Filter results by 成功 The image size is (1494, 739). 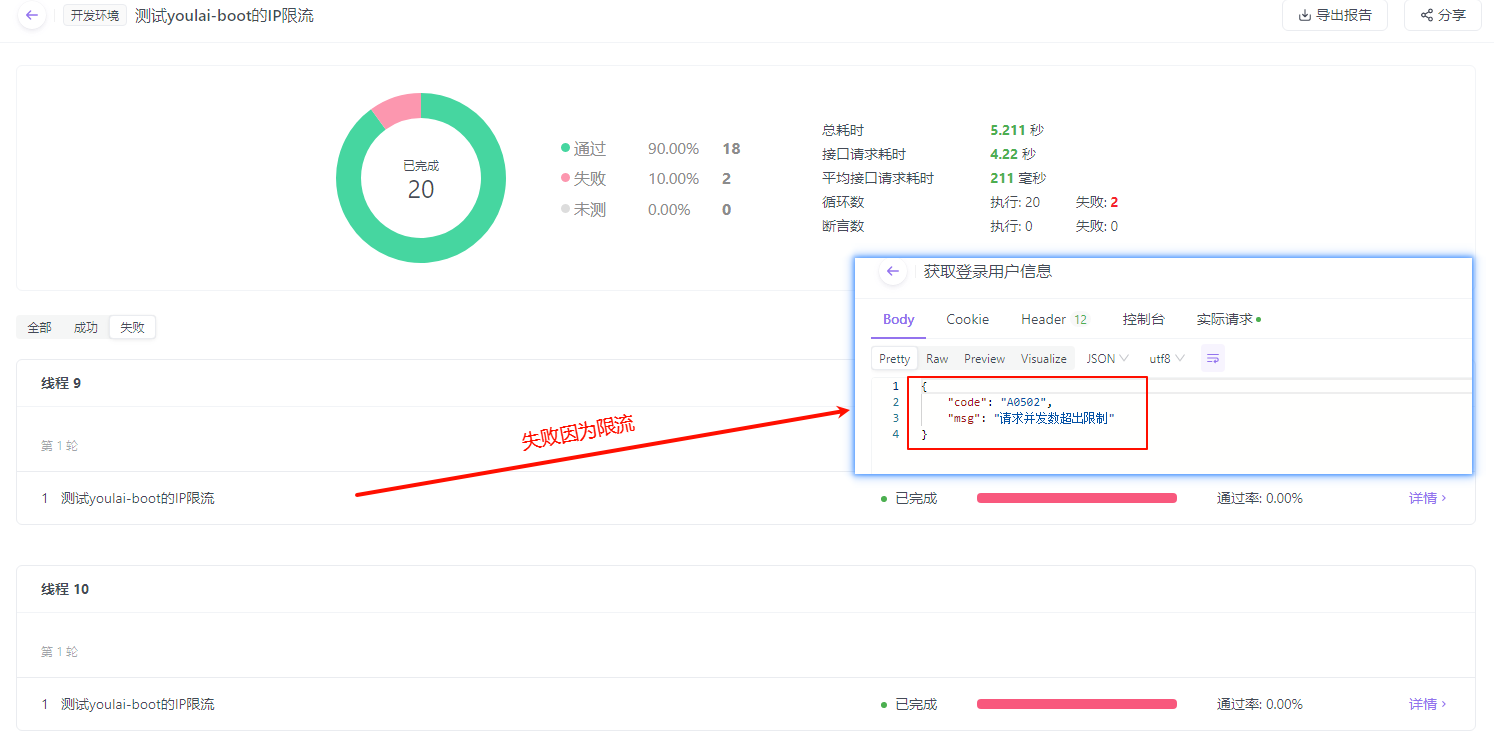click(86, 327)
